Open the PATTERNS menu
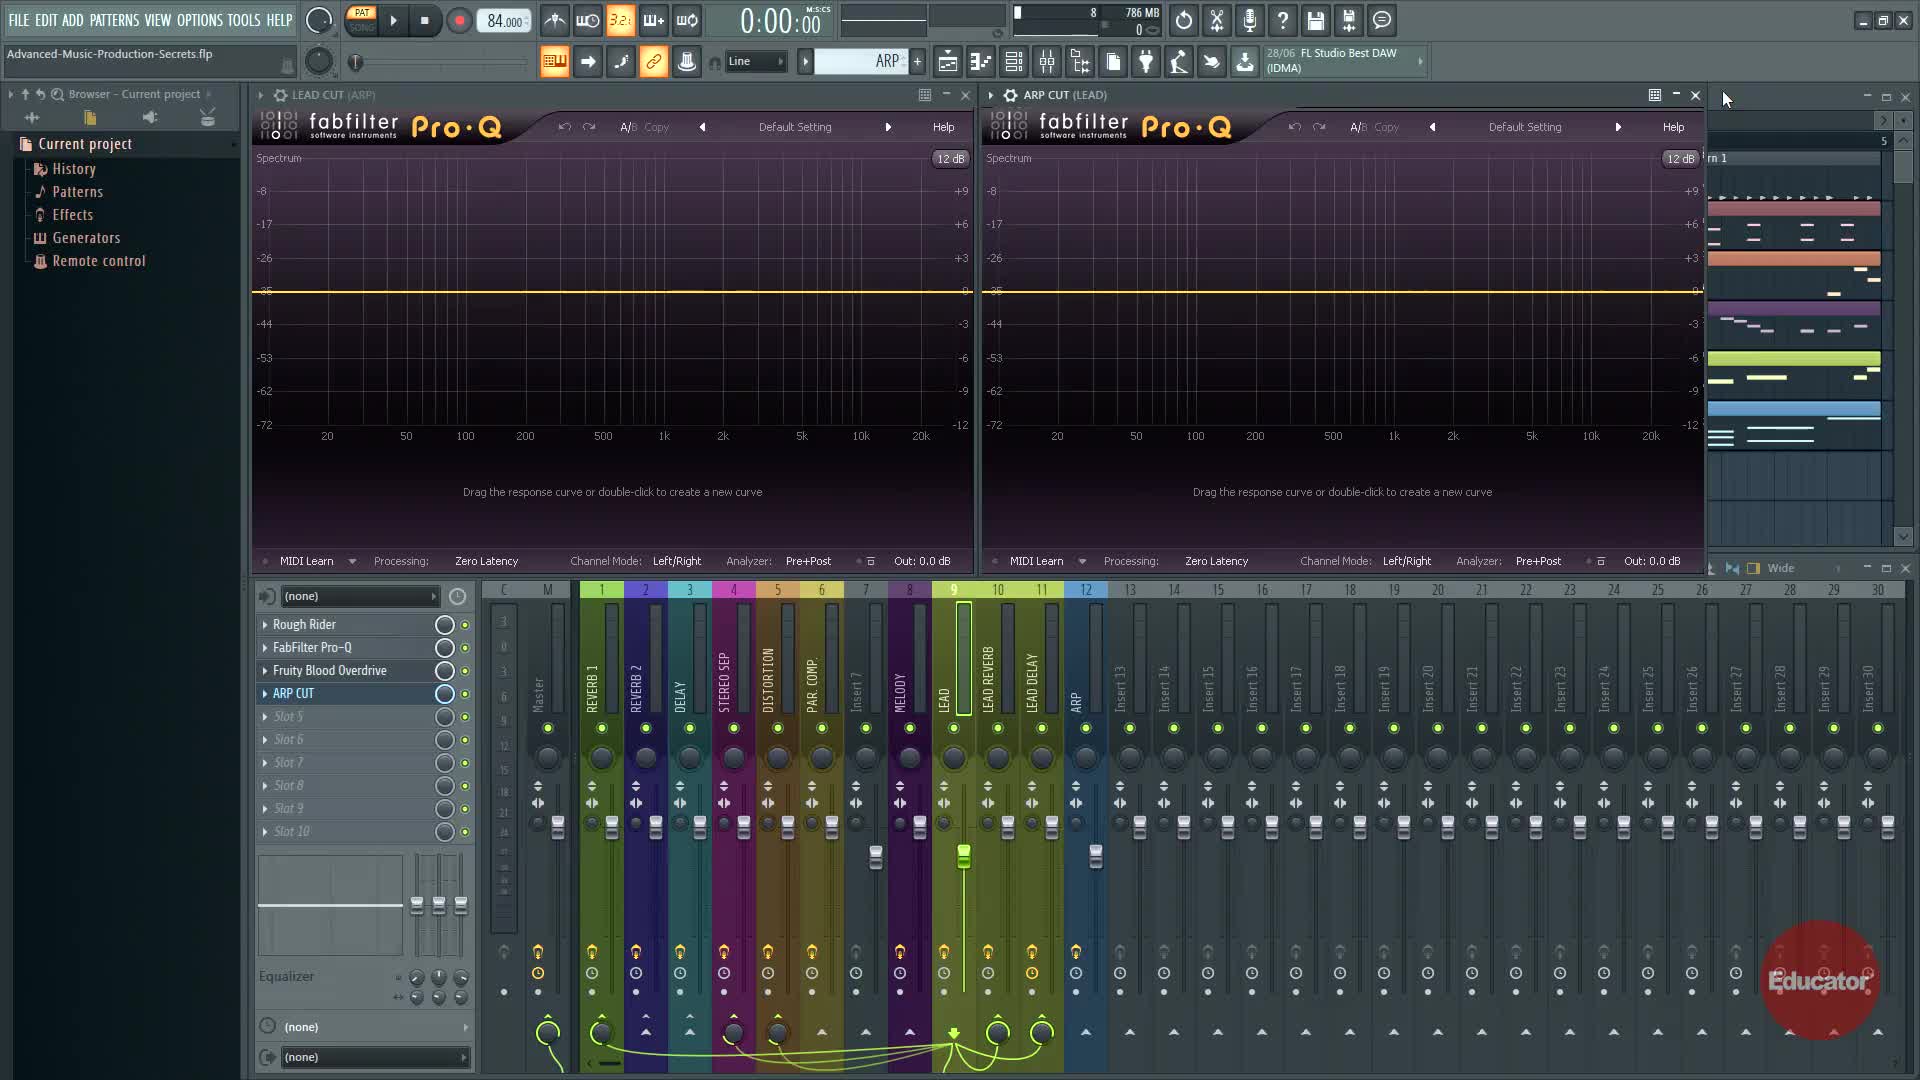1920x1080 pixels. 114,20
